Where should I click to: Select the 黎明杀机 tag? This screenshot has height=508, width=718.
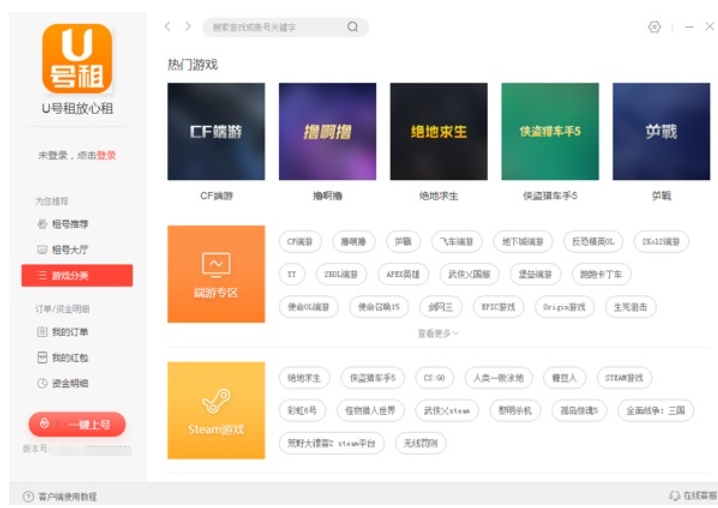tap(515, 410)
